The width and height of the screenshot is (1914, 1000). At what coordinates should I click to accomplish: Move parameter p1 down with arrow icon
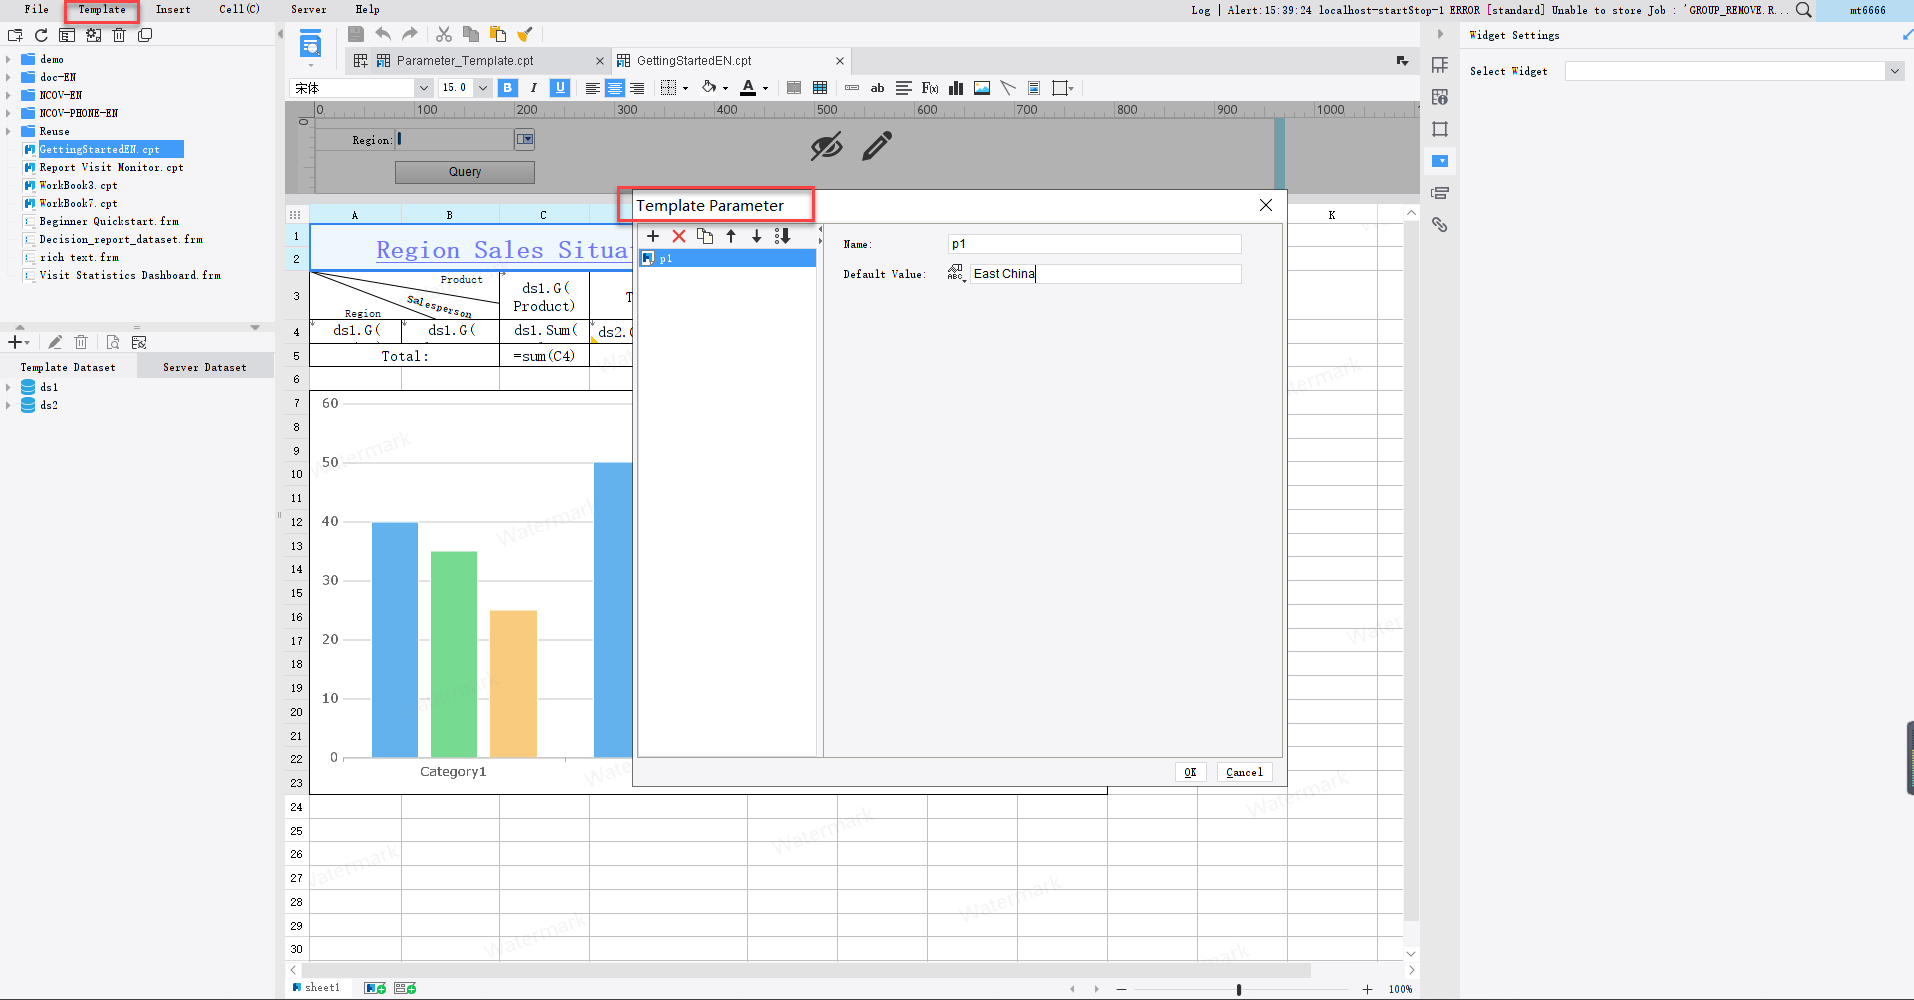756,236
